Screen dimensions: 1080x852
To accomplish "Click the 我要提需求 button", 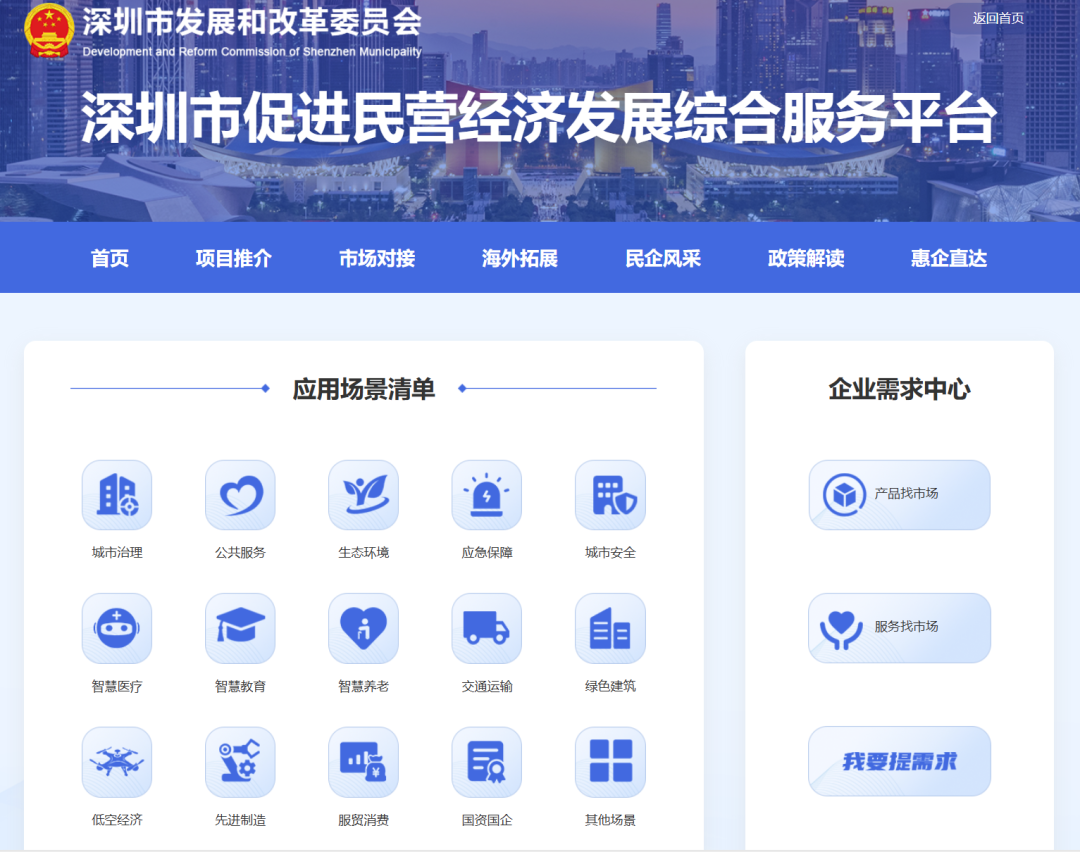I will 898,761.
